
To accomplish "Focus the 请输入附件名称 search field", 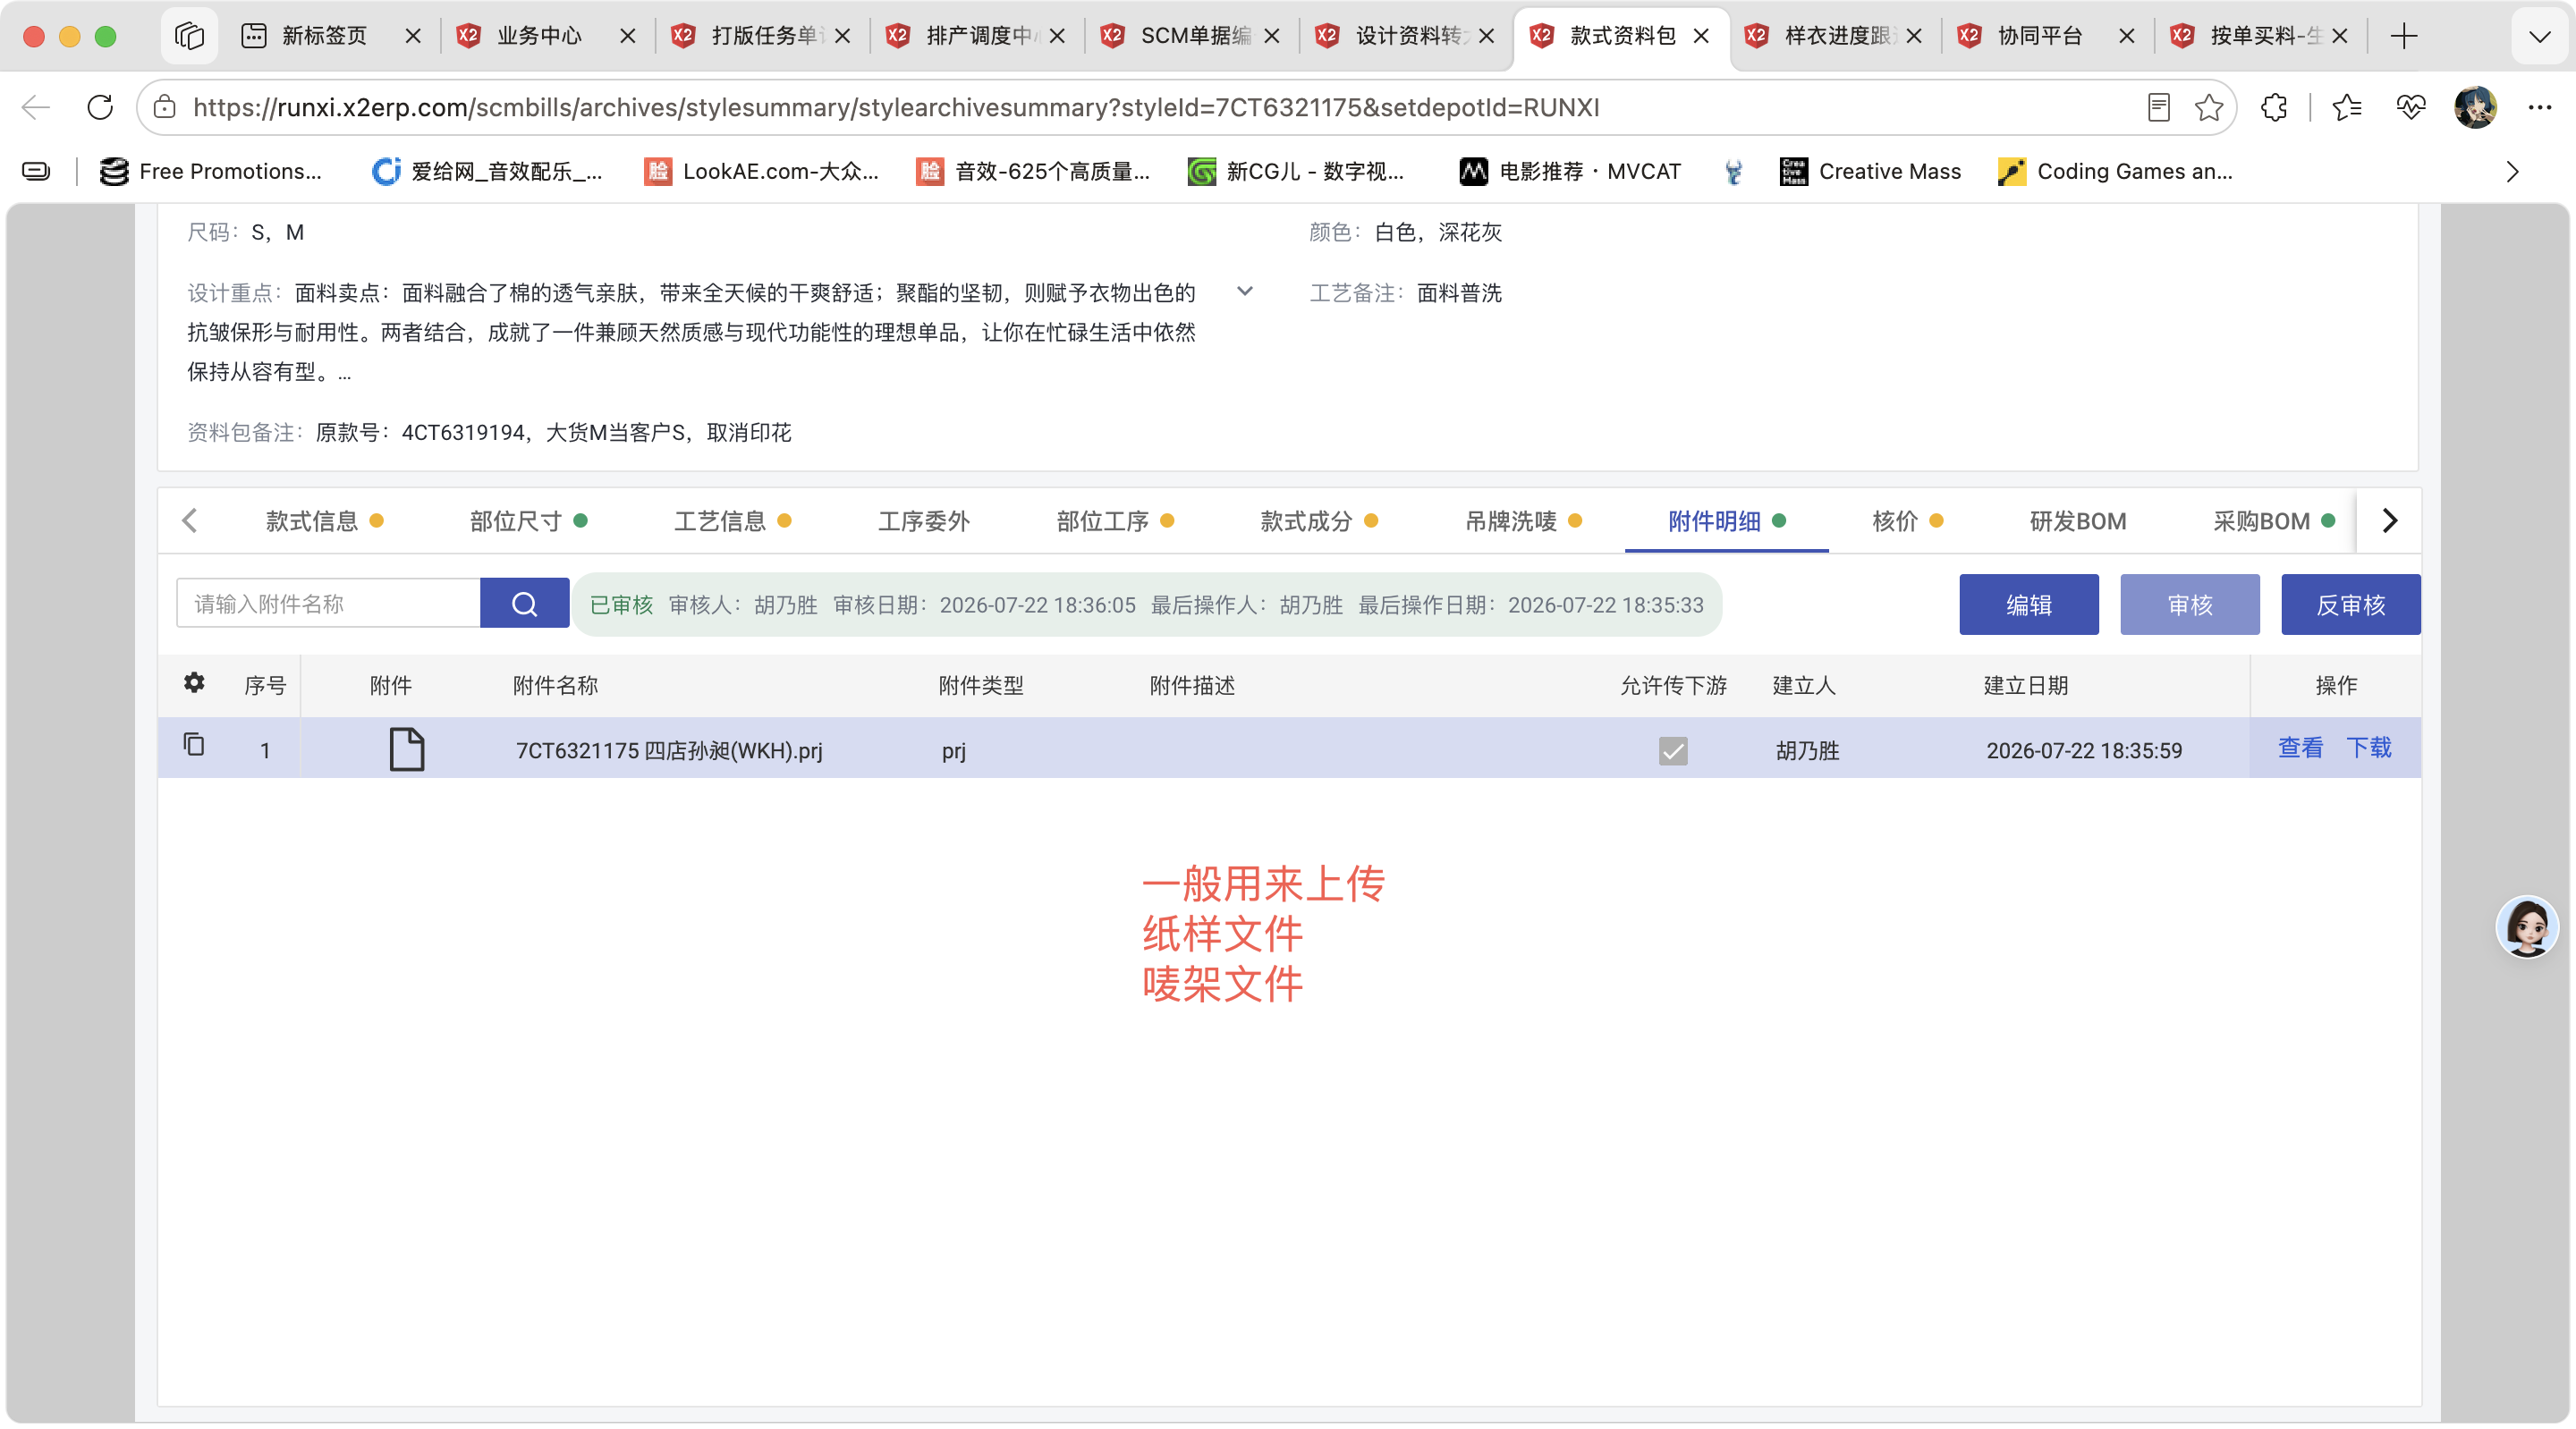I will [x=328, y=604].
